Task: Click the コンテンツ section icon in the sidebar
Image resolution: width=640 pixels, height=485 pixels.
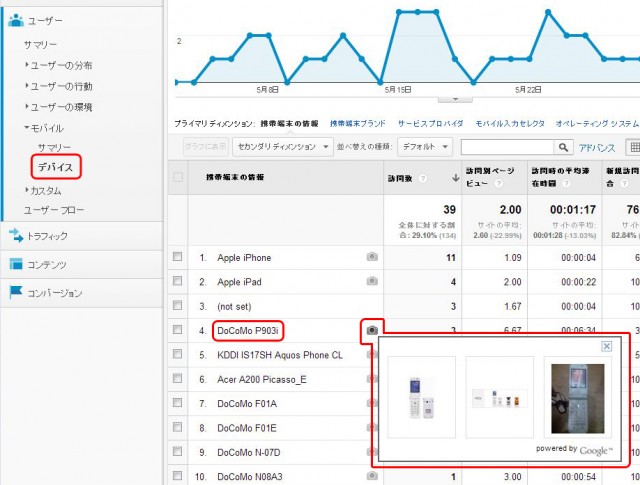Action: coord(16,264)
